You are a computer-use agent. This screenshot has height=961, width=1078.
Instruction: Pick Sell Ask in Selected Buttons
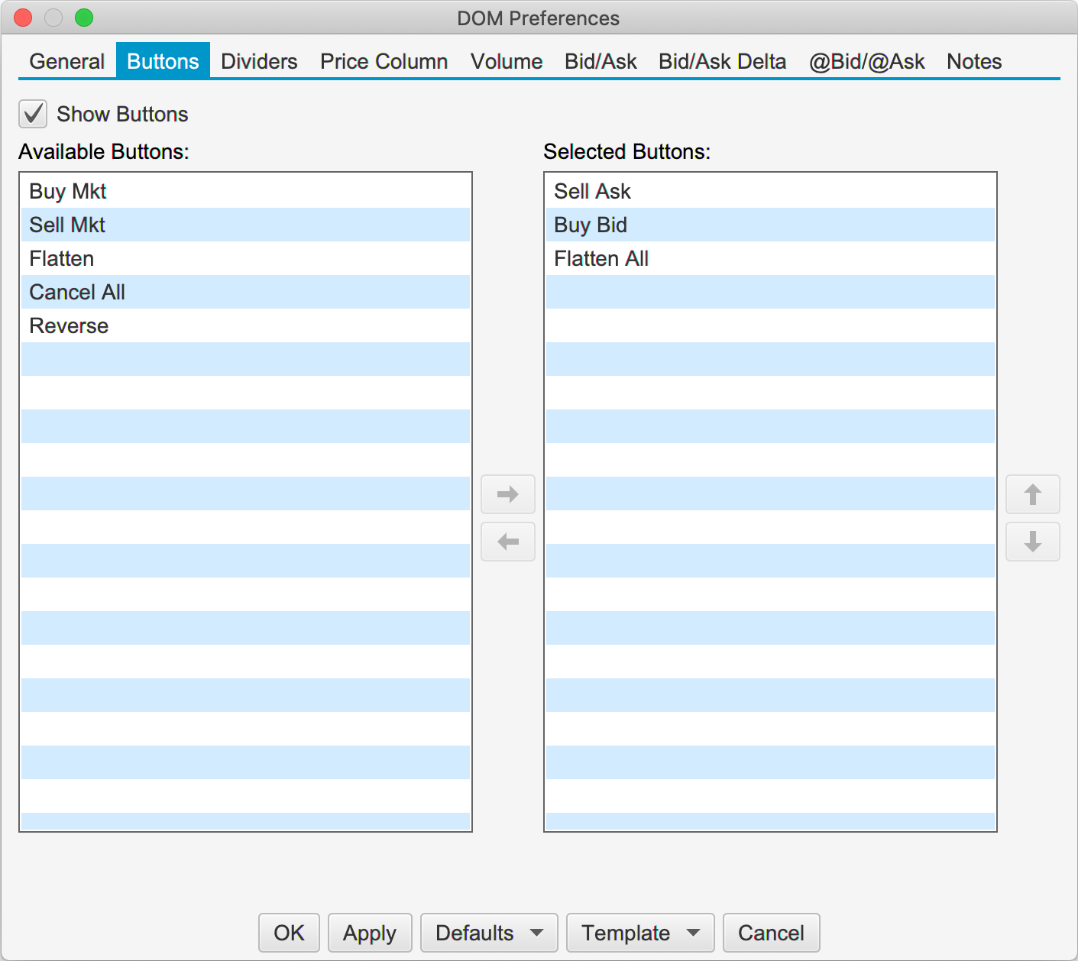click(x=592, y=191)
